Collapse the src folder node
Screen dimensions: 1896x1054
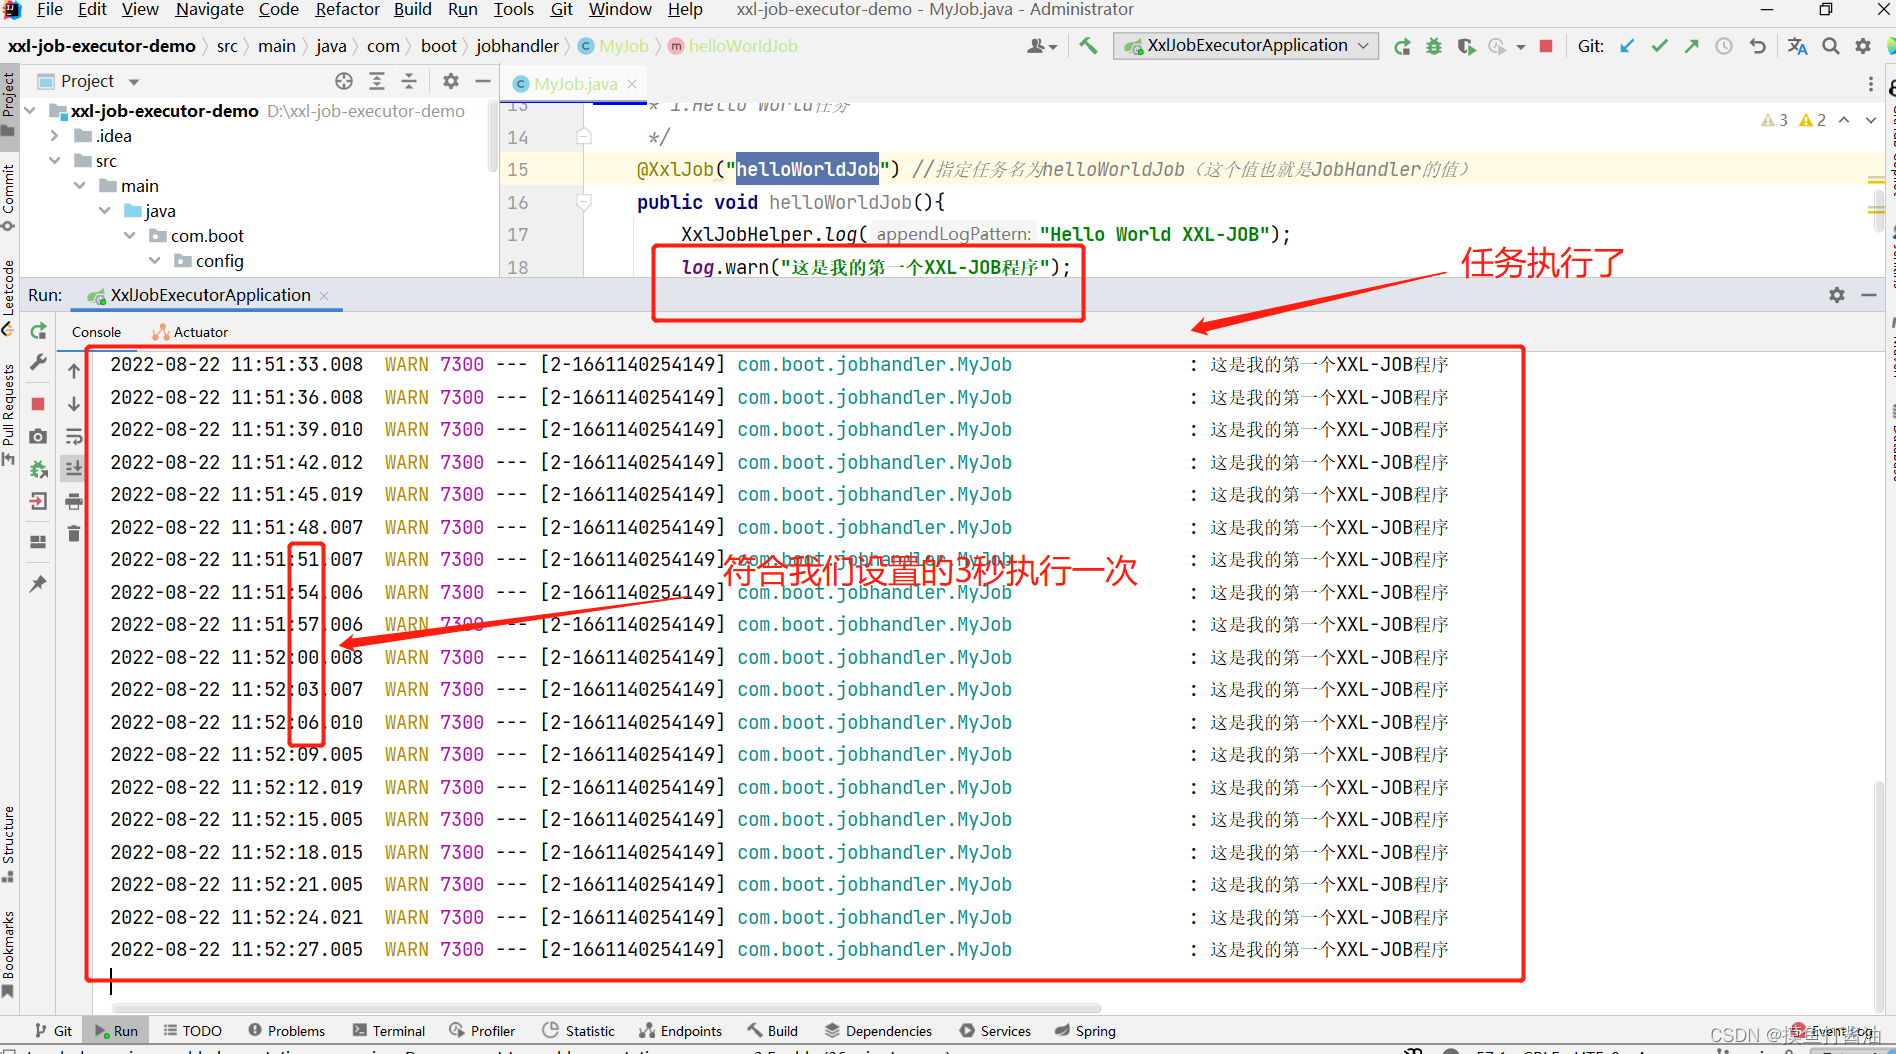54,161
